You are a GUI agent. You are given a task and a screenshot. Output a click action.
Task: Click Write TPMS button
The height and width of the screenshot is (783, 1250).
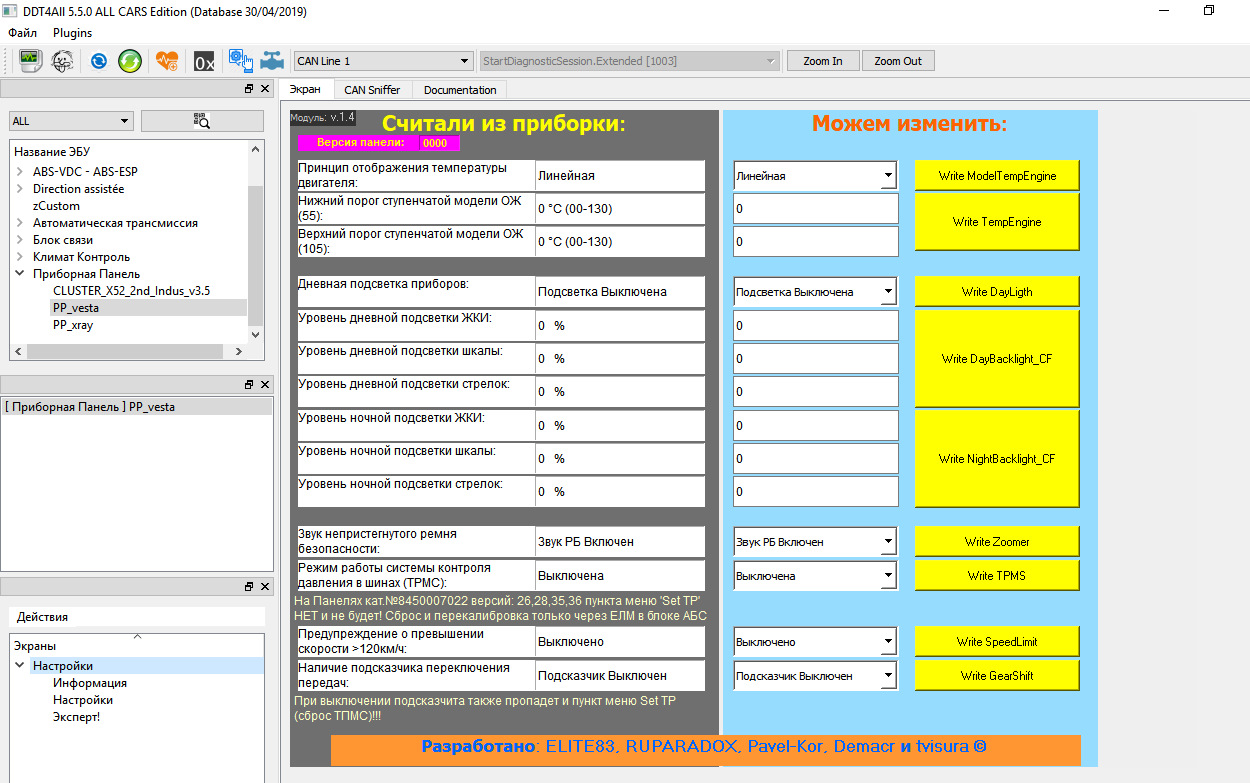tap(997, 576)
